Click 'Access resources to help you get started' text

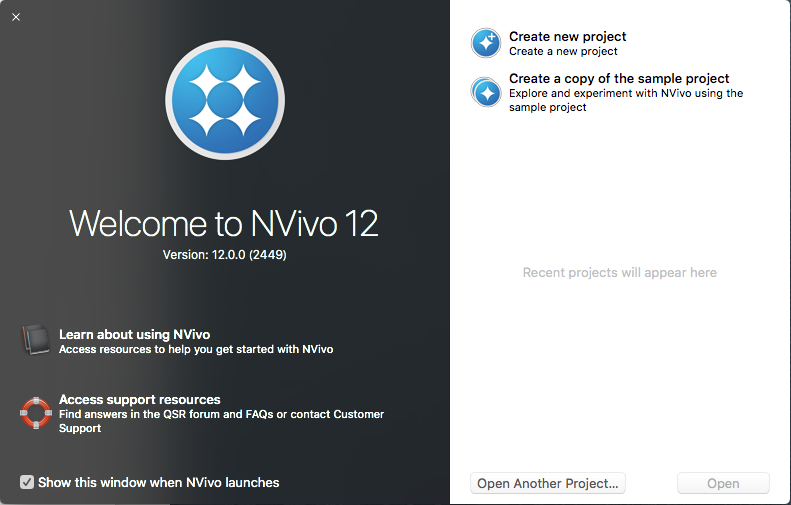coord(196,349)
